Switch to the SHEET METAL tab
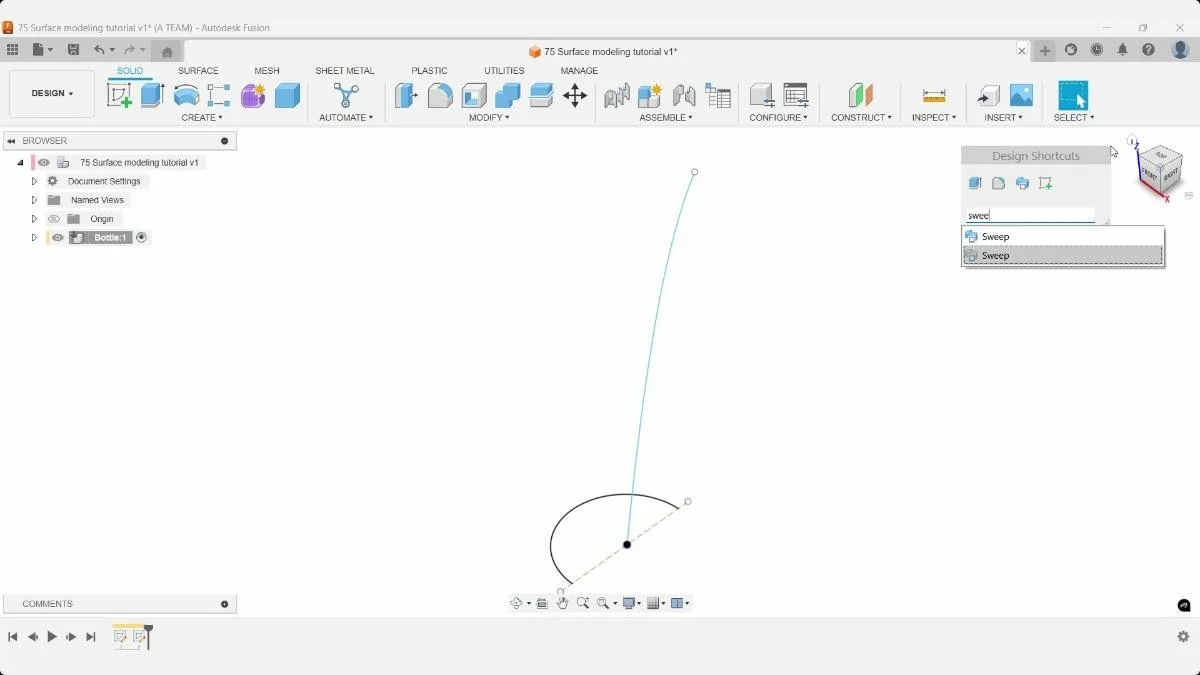Screen dimensions: 1200x675 (345, 71)
